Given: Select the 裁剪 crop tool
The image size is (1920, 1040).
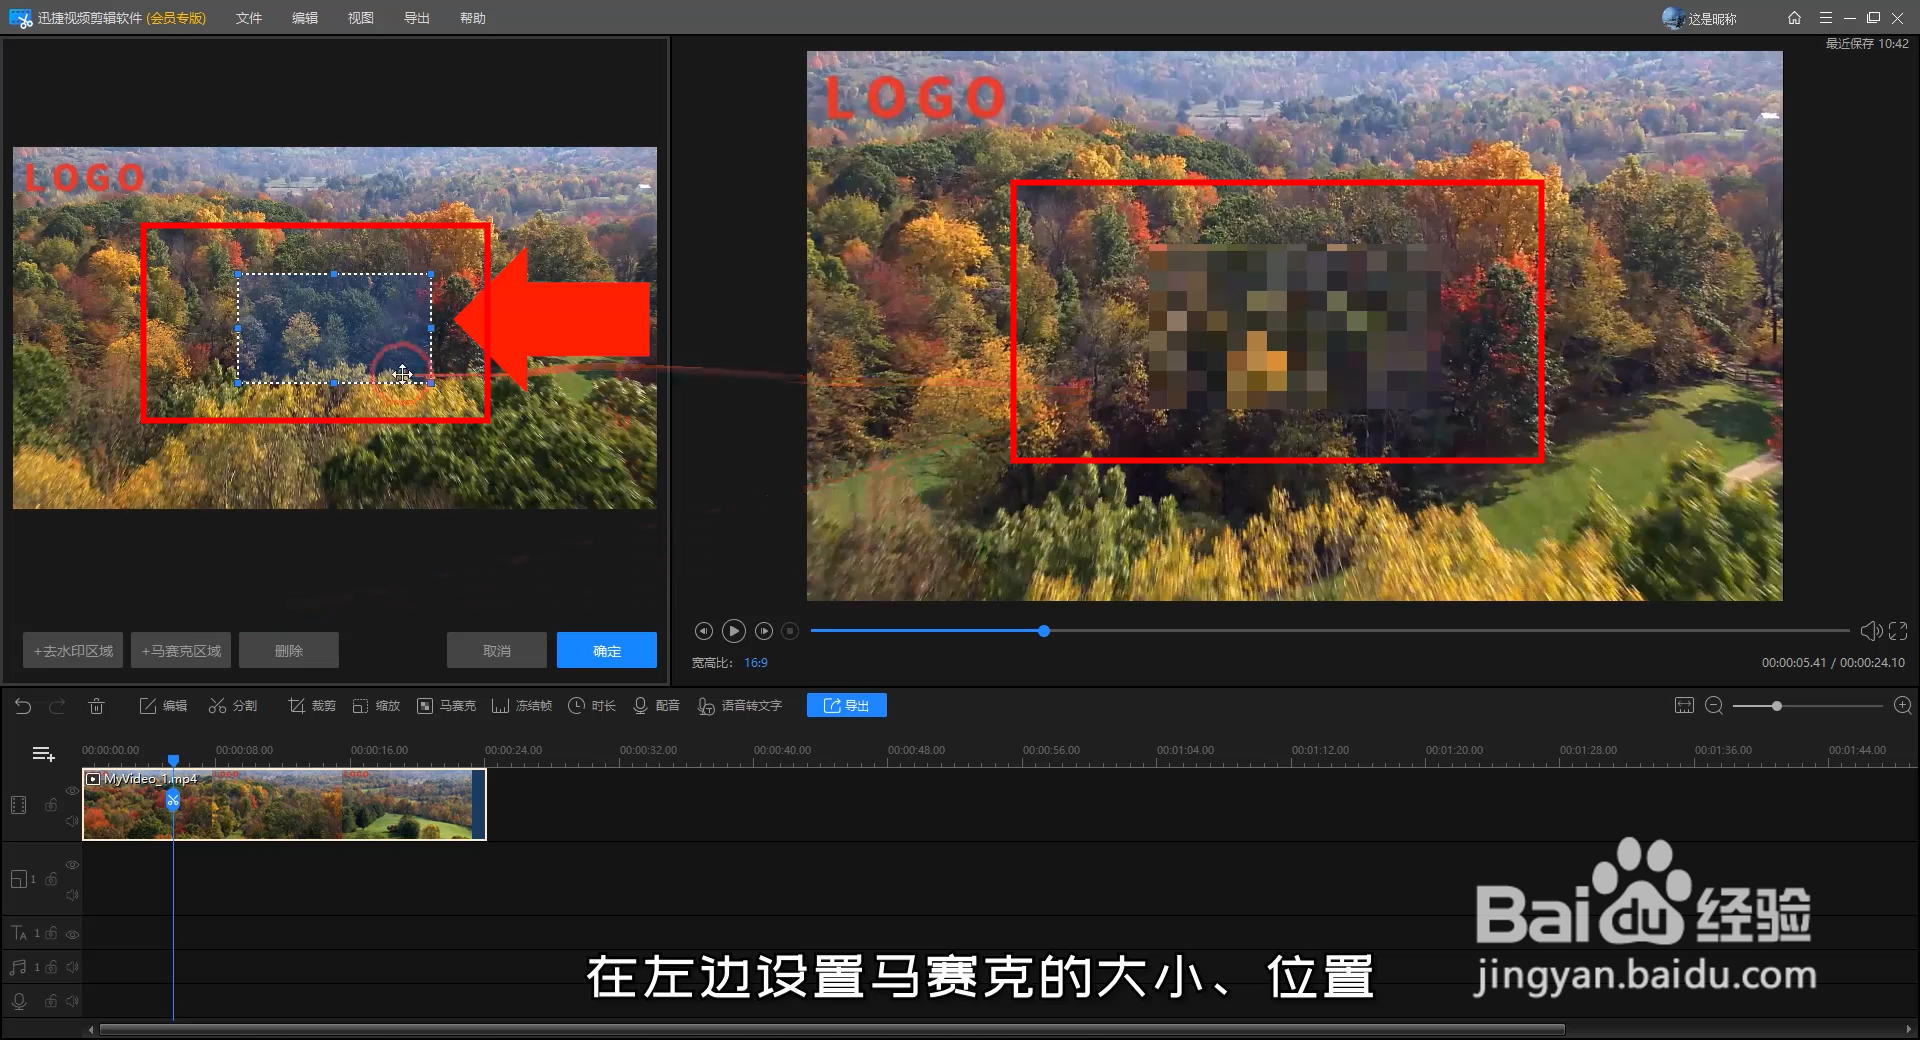Looking at the screenshot, I should click(x=312, y=706).
